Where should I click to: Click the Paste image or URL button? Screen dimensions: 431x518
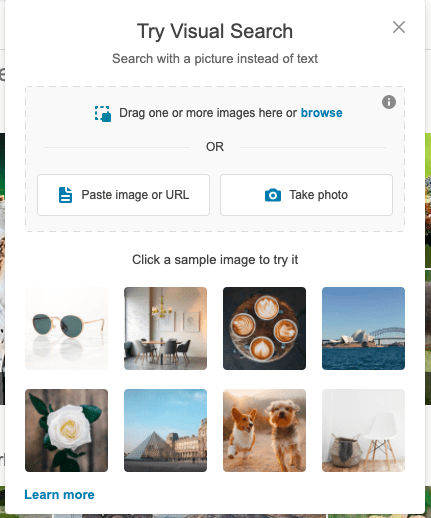click(x=123, y=195)
